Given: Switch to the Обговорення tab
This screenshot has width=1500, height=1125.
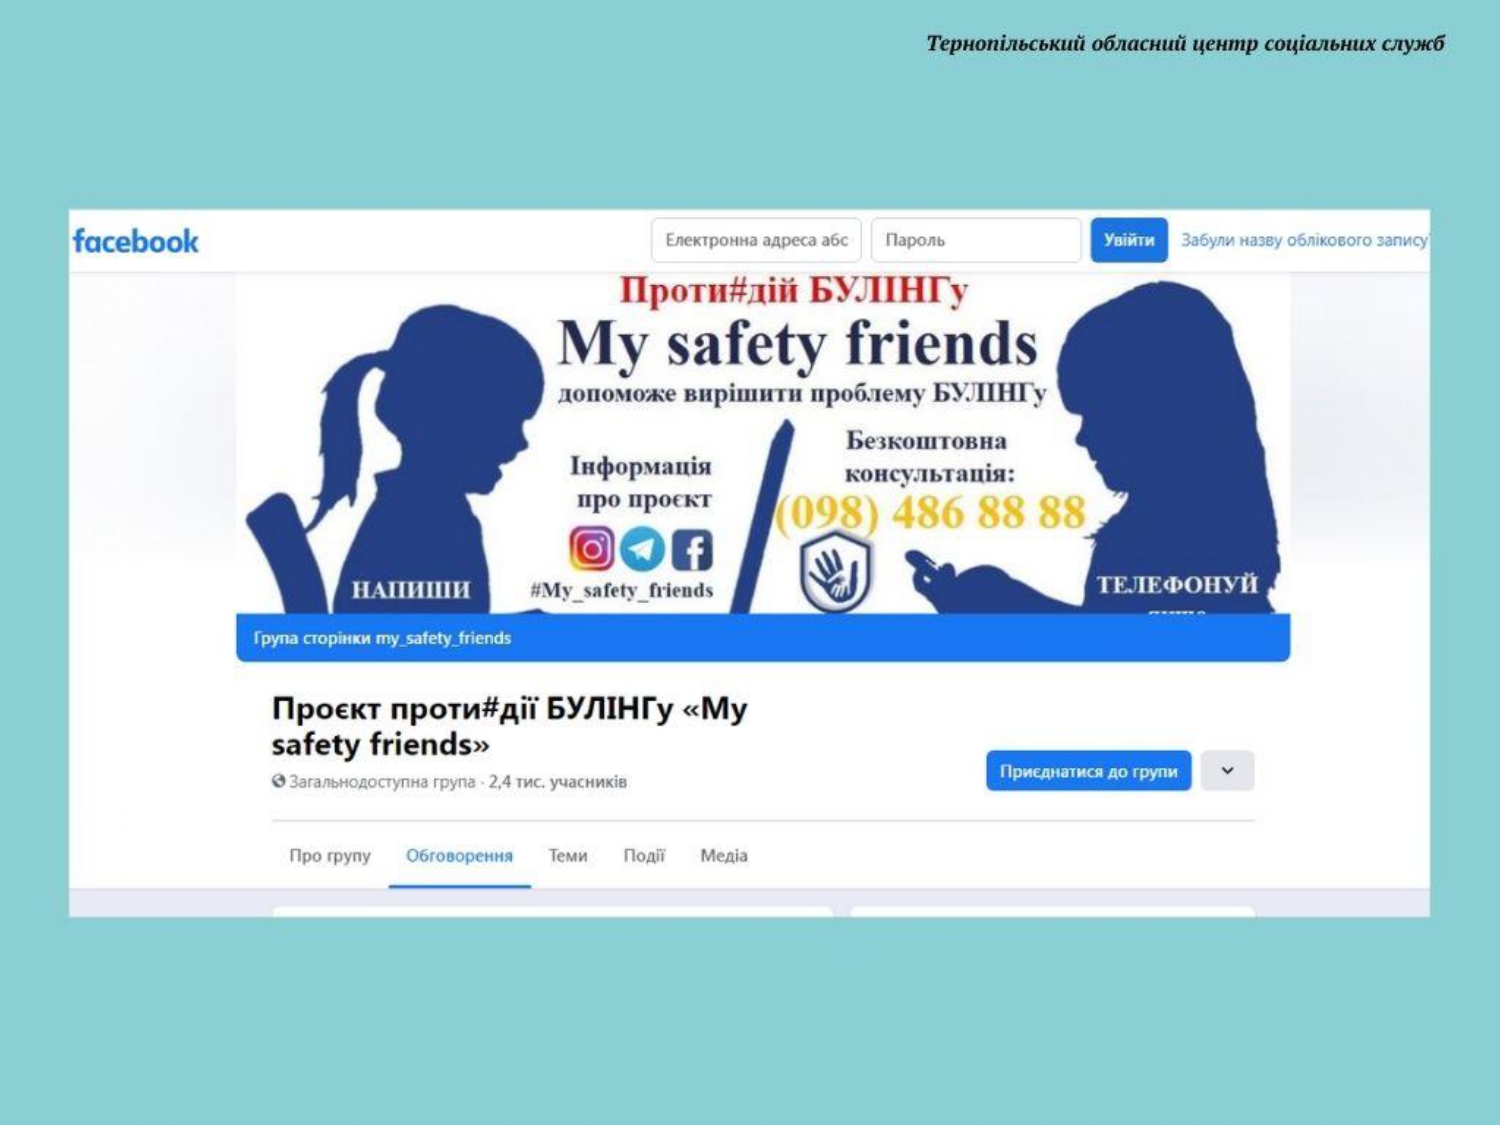Looking at the screenshot, I should pyautogui.click(x=459, y=856).
